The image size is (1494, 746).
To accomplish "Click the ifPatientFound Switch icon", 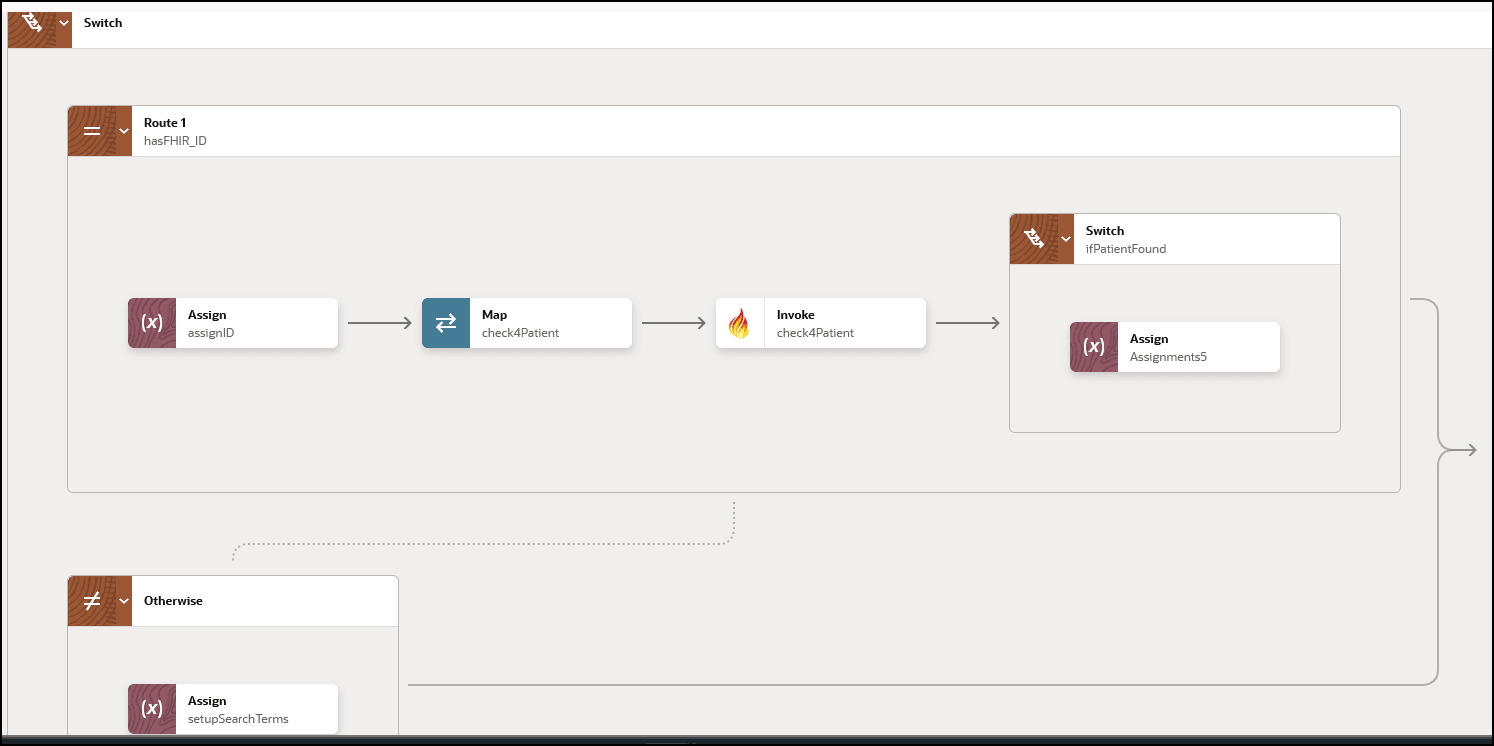I will [1034, 239].
